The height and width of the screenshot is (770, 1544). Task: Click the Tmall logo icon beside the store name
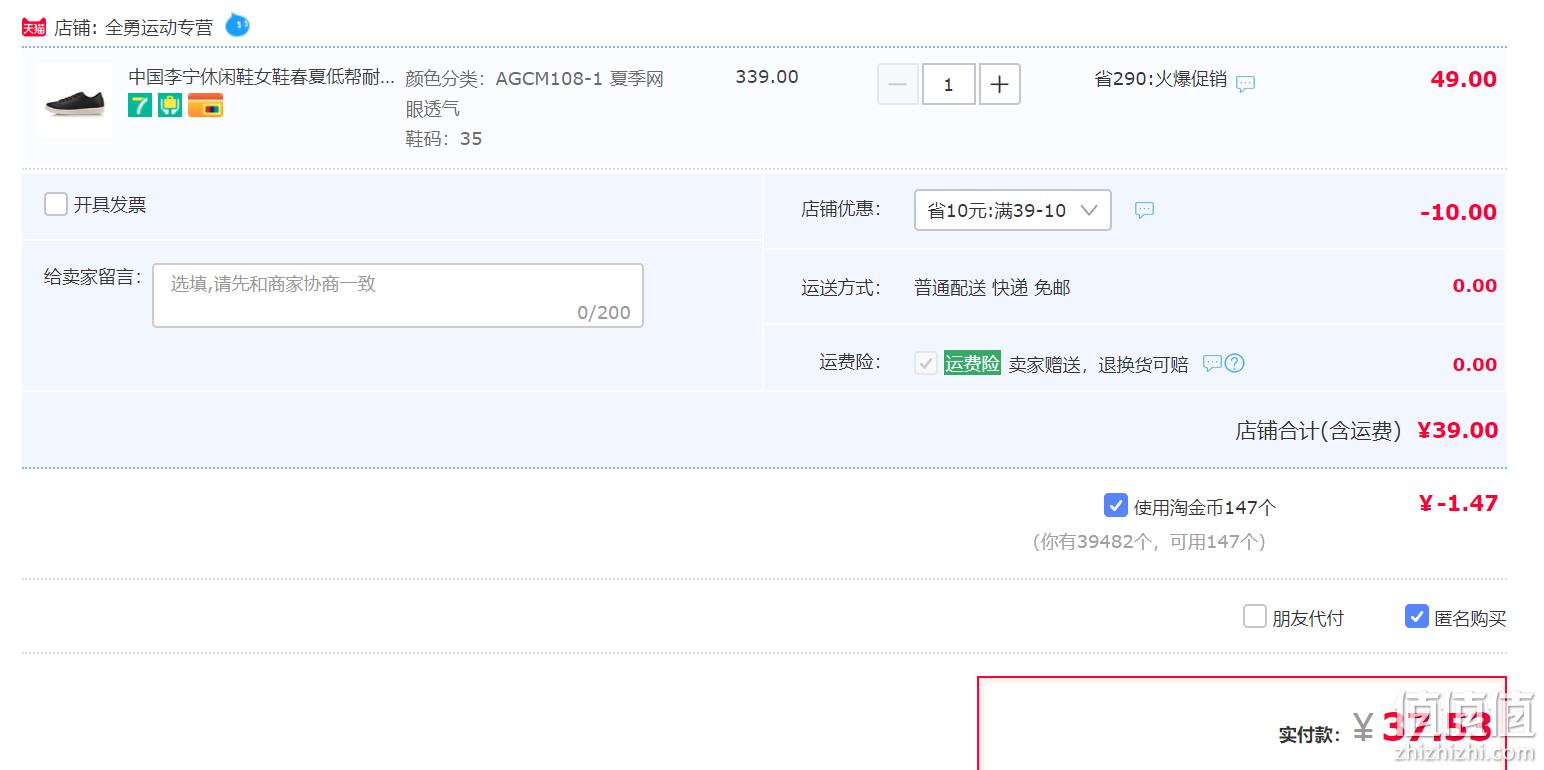(x=34, y=28)
